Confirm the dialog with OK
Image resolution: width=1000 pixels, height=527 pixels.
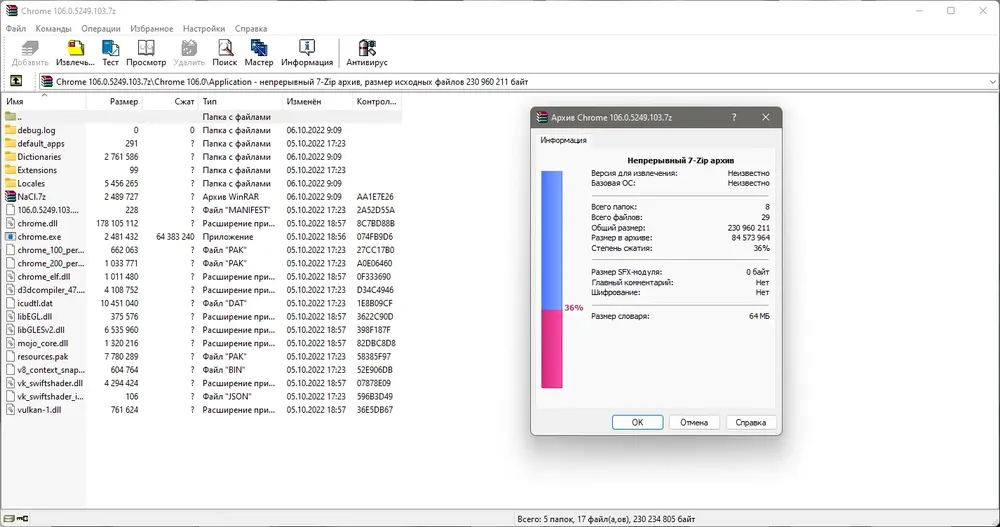[x=637, y=422]
